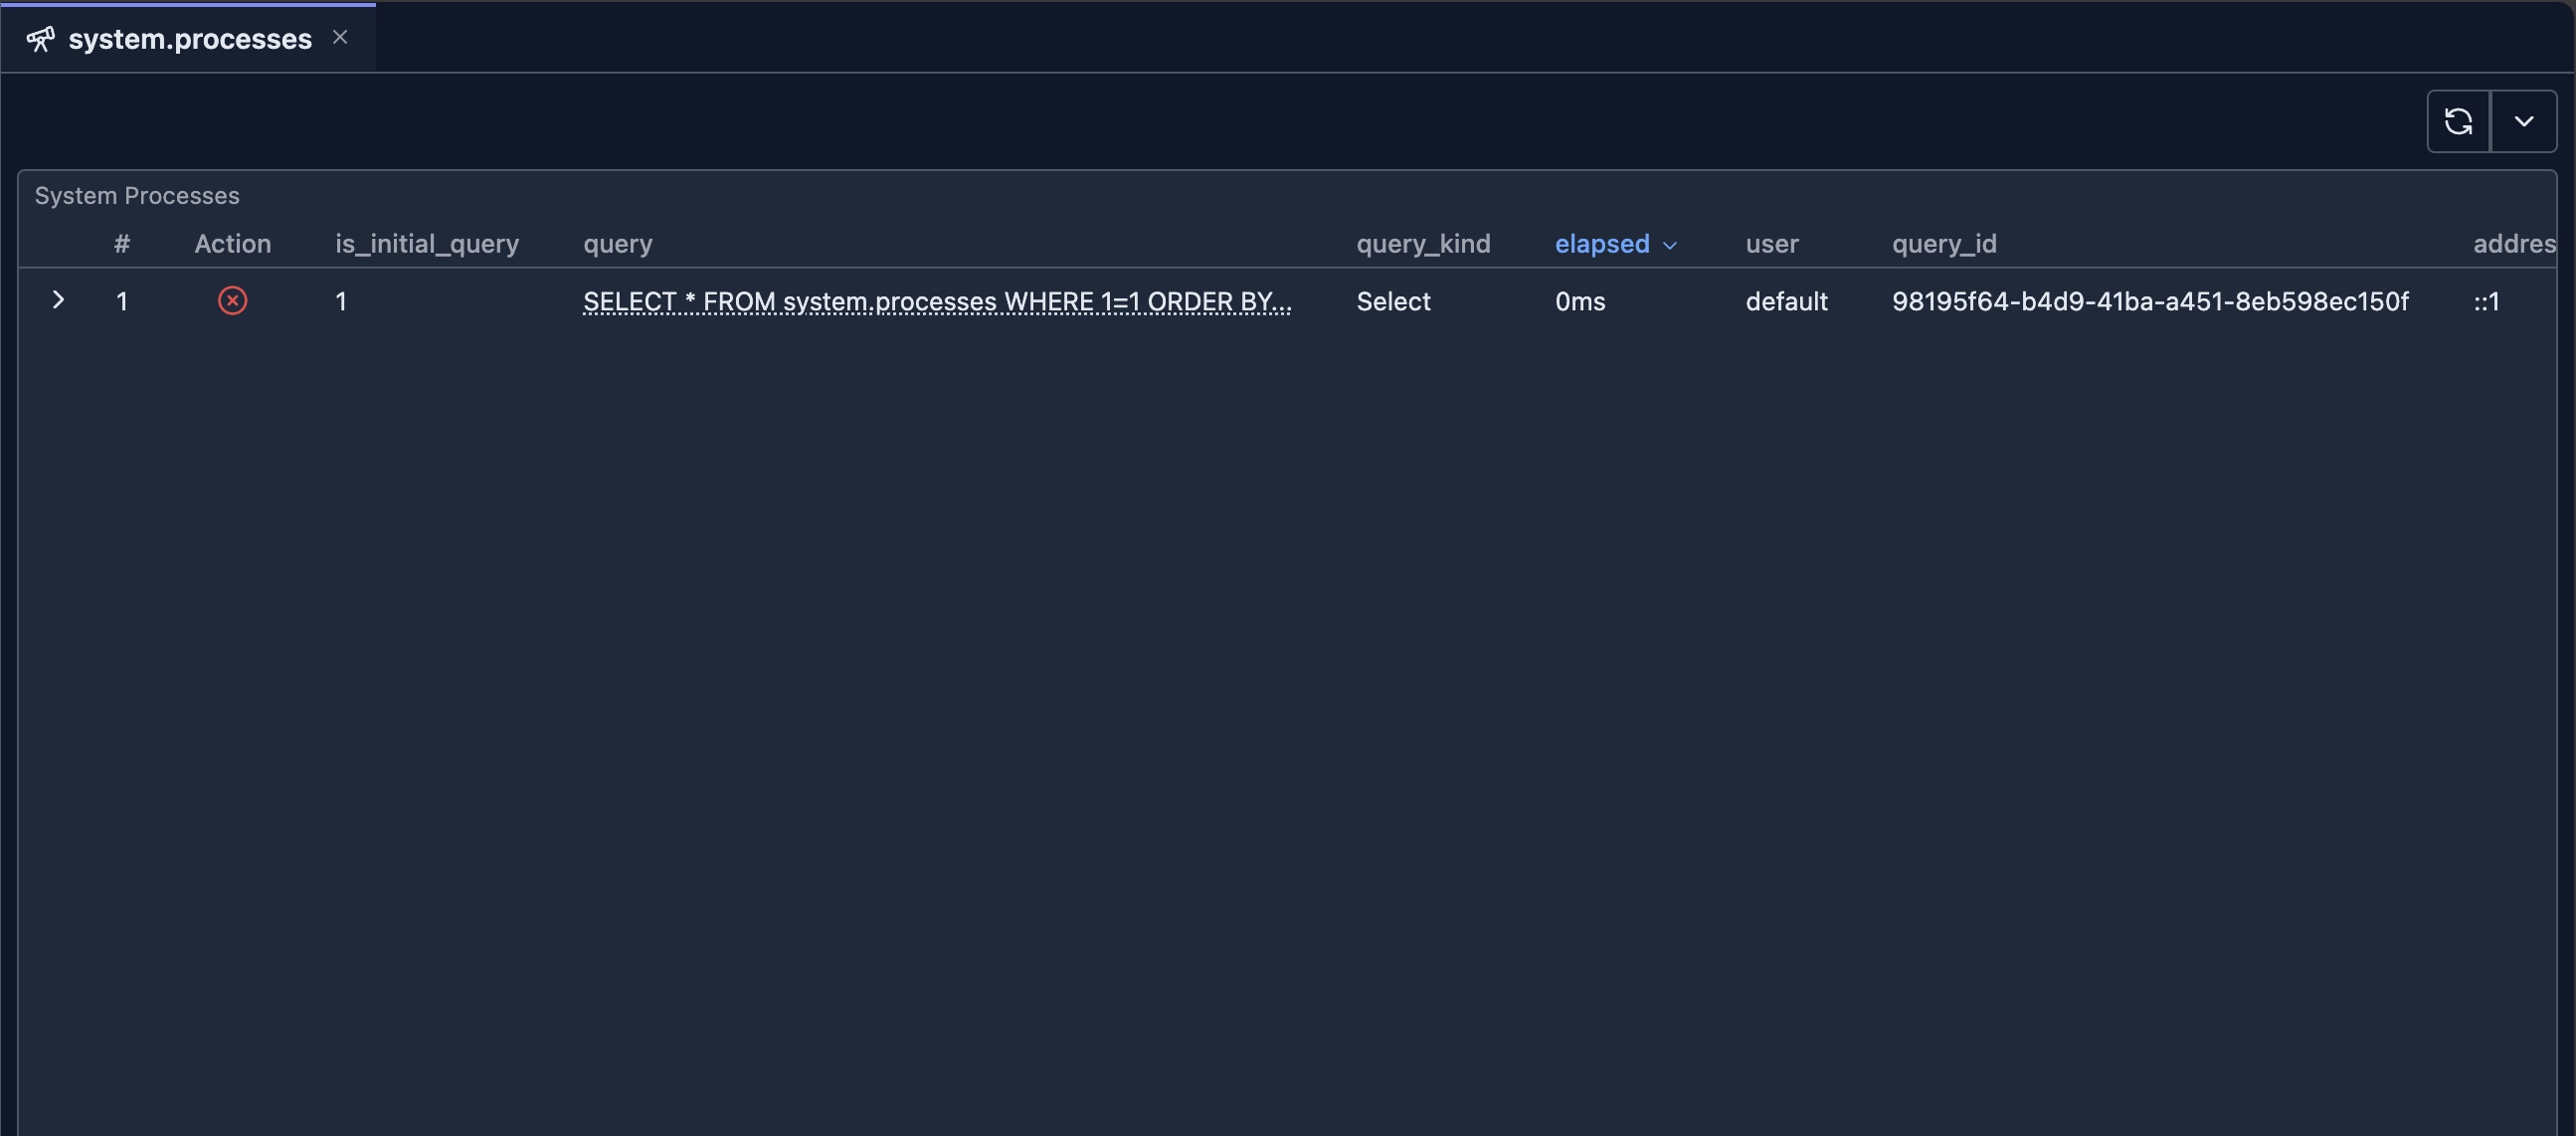Click the query_id column header
Screen dimensions: 2576x1136
(x=1943, y=244)
